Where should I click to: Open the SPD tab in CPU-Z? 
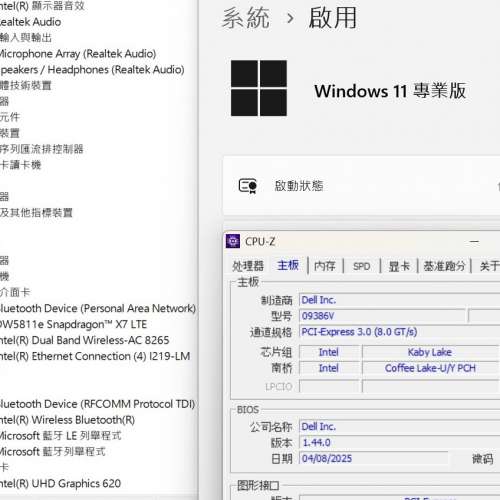pyautogui.click(x=362, y=266)
